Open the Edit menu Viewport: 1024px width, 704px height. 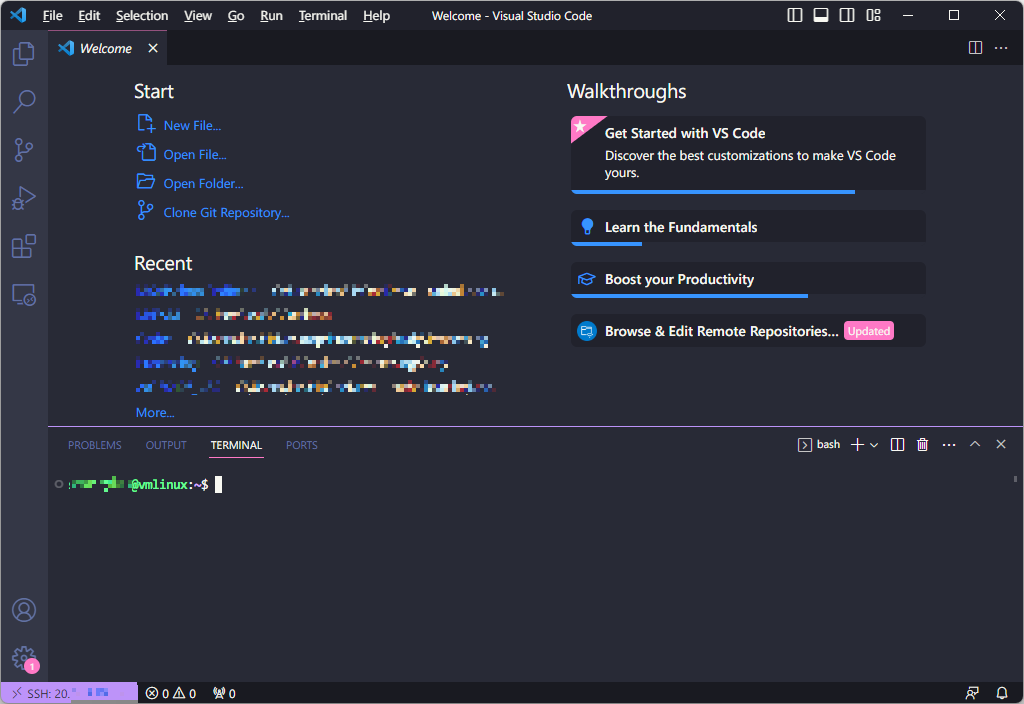(89, 16)
